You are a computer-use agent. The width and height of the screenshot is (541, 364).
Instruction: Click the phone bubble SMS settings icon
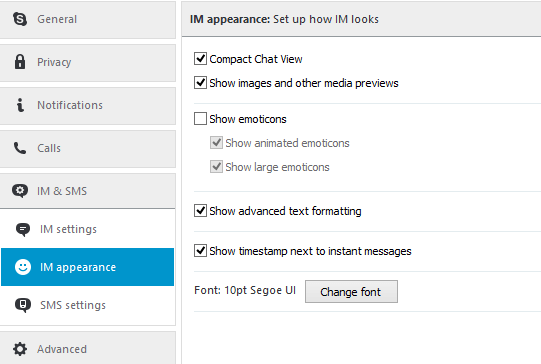[x=23, y=305]
